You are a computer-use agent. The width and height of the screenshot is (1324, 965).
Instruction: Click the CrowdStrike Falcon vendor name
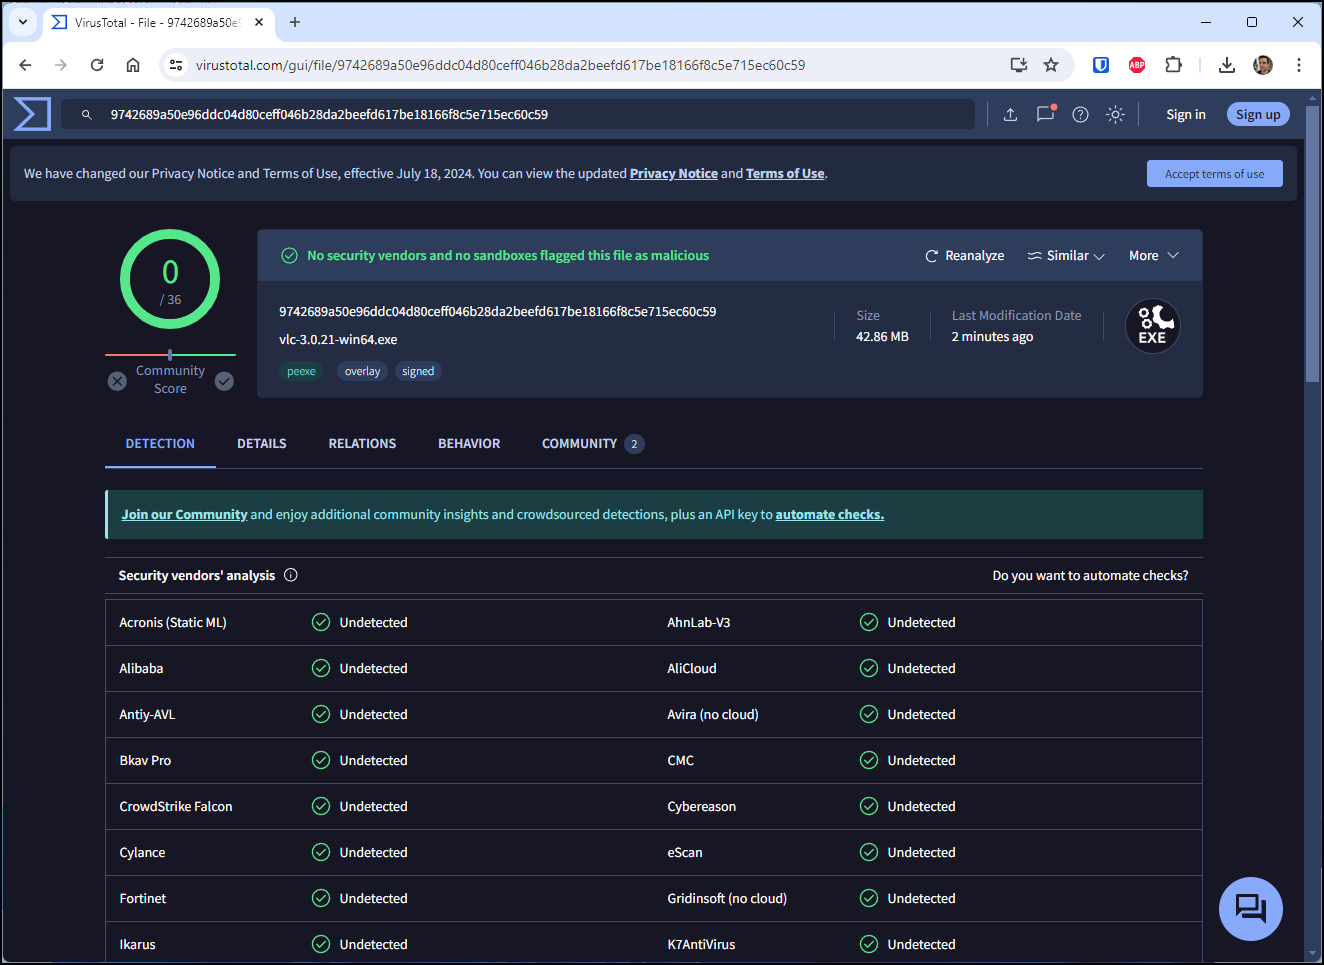click(176, 807)
